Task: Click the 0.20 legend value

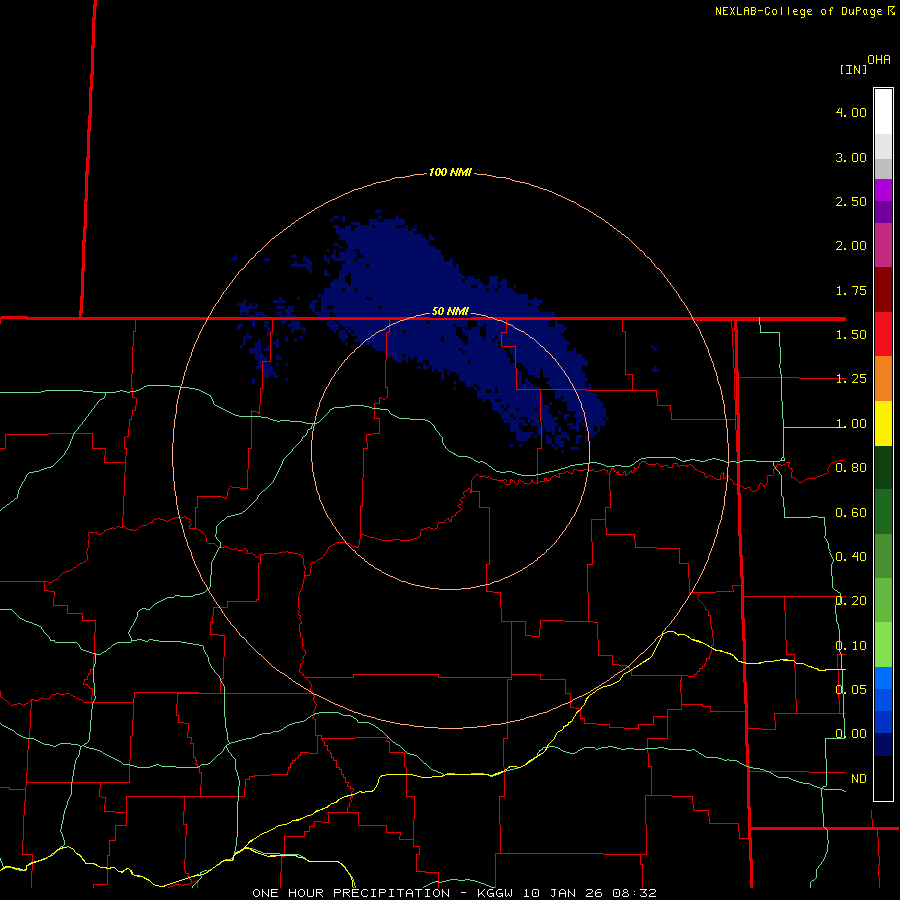Action: pyautogui.click(x=851, y=601)
